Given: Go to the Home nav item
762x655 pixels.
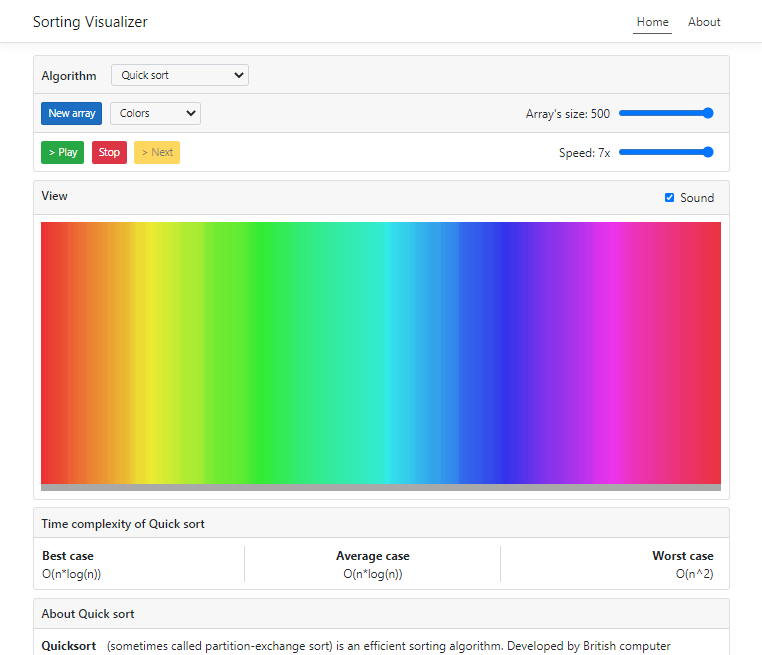Looking at the screenshot, I should point(652,22).
